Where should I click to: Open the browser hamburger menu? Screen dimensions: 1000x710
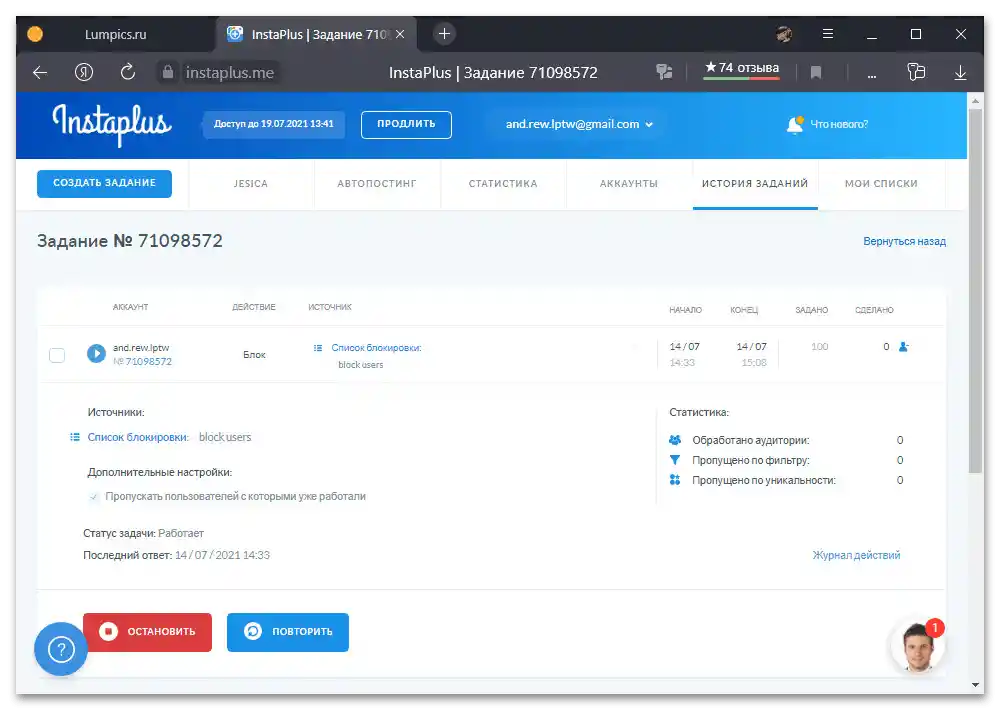coord(828,34)
